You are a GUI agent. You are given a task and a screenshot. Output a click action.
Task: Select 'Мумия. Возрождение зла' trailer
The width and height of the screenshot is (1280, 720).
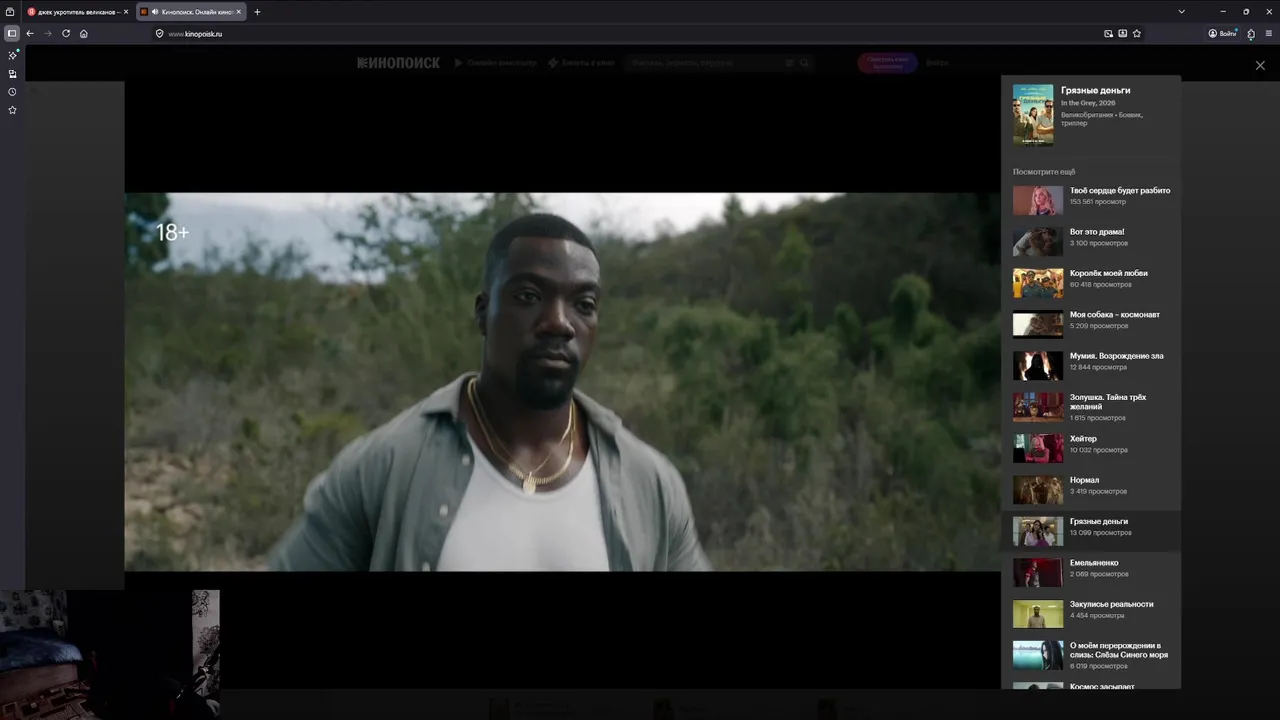click(1091, 366)
